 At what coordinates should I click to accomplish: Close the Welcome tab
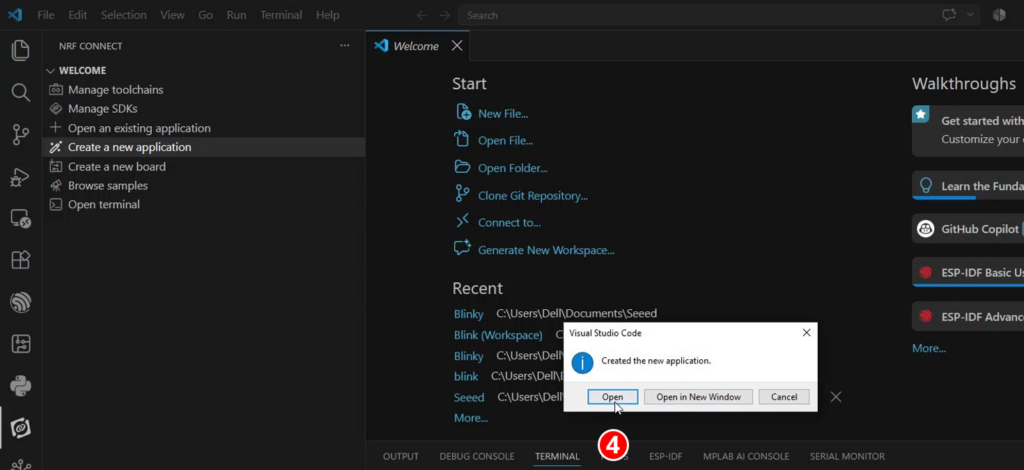click(457, 46)
